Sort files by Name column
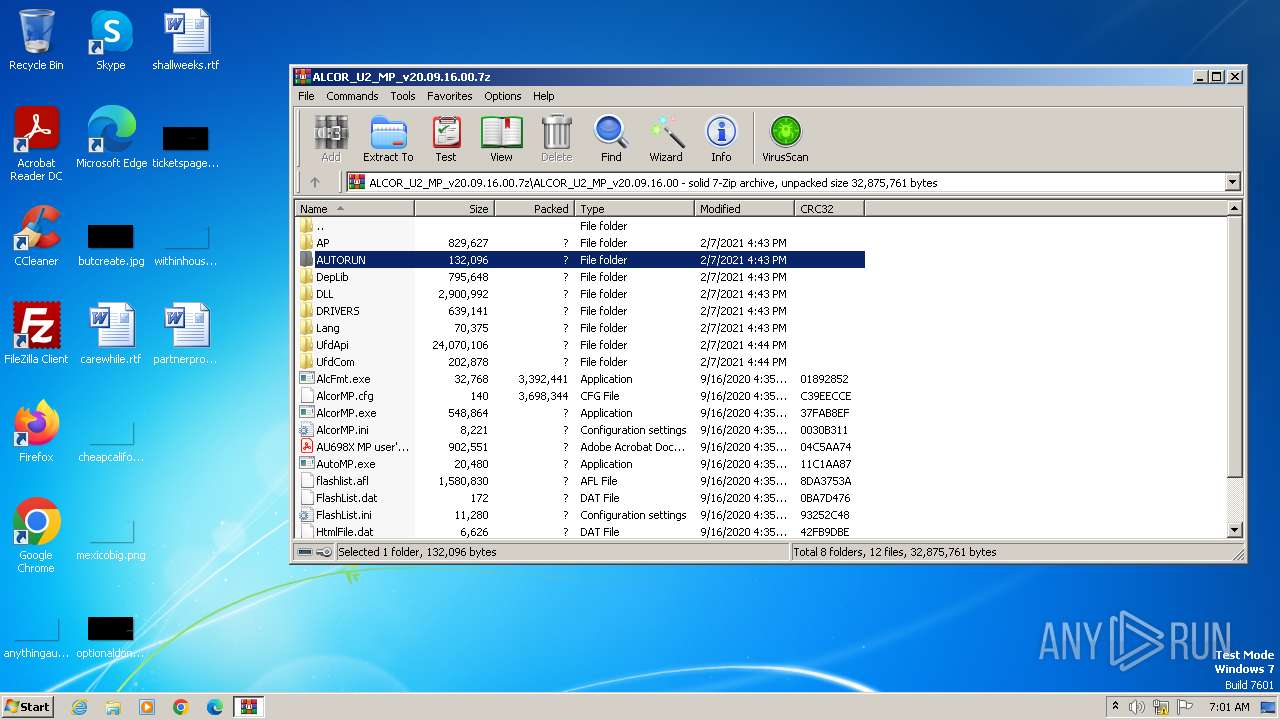This screenshot has width=1280, height=720. click(x=354, y=209)
